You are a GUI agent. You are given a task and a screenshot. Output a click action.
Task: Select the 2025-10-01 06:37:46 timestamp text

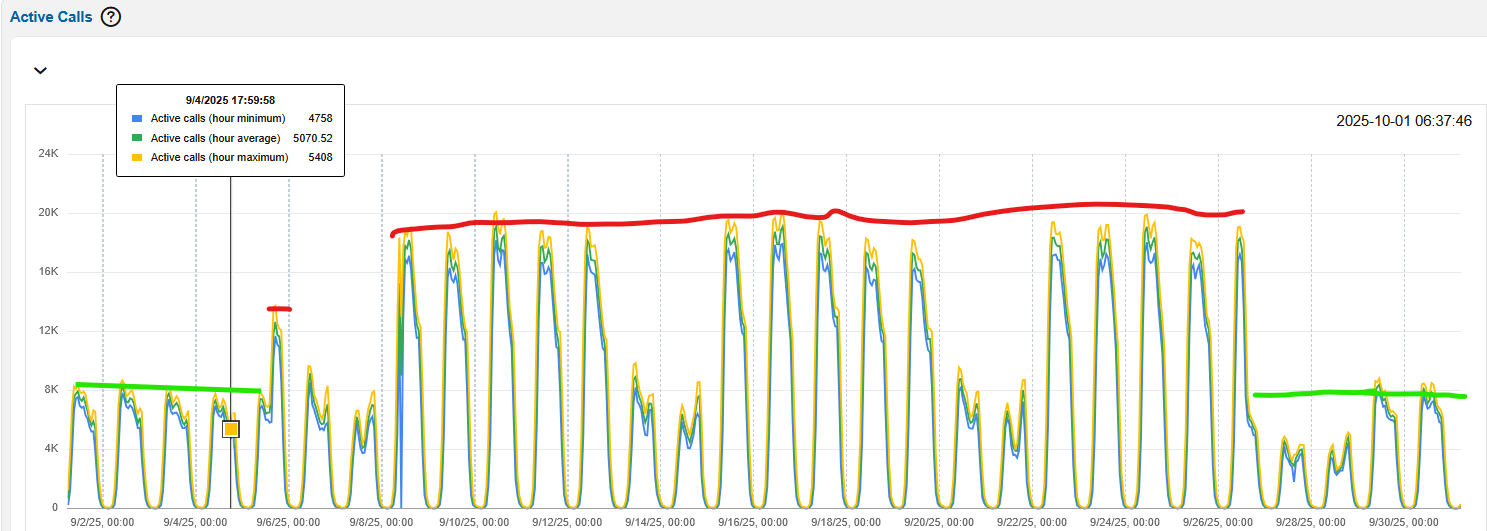coord(1404,121)
